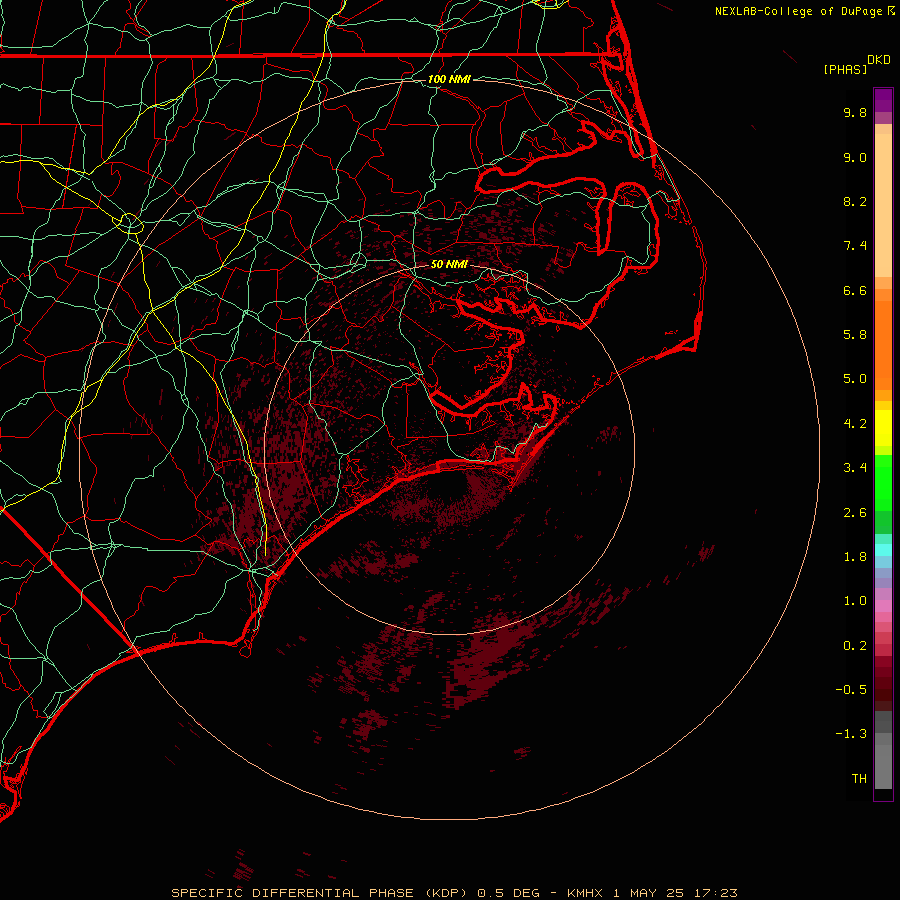Click the DKD product label above the scale

pyautogui.click(x=879, y=60)
